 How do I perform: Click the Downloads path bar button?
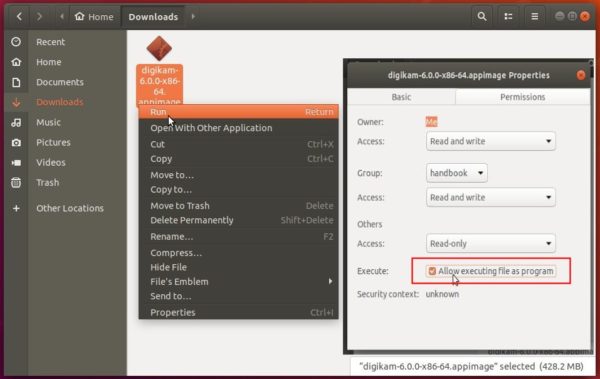click(153, 16)
